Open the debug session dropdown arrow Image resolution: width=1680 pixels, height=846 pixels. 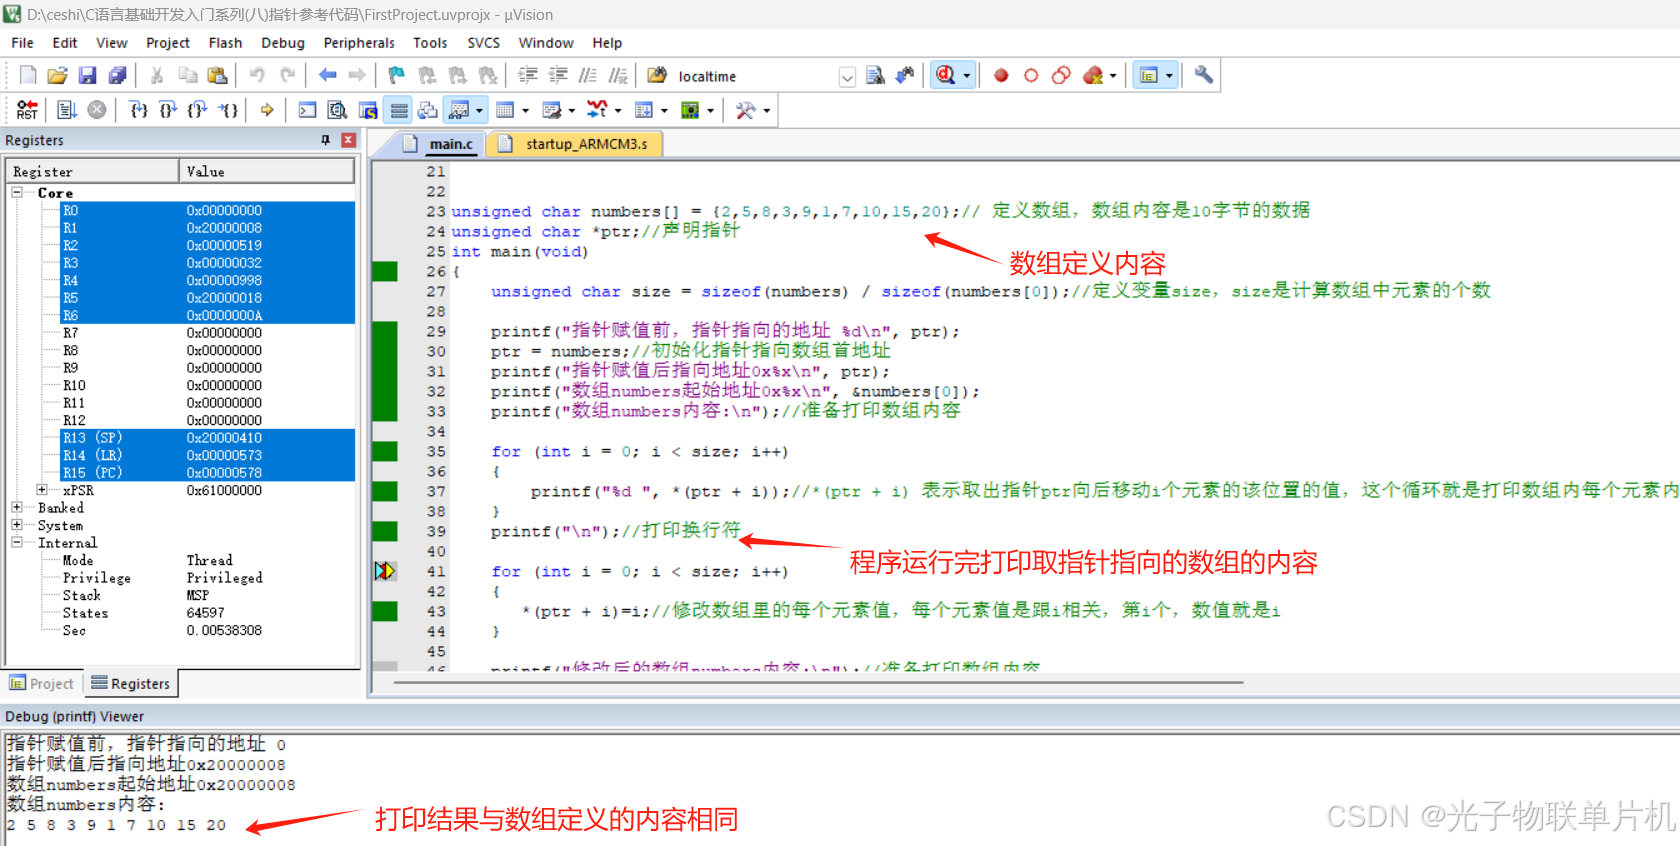point(967,76)
